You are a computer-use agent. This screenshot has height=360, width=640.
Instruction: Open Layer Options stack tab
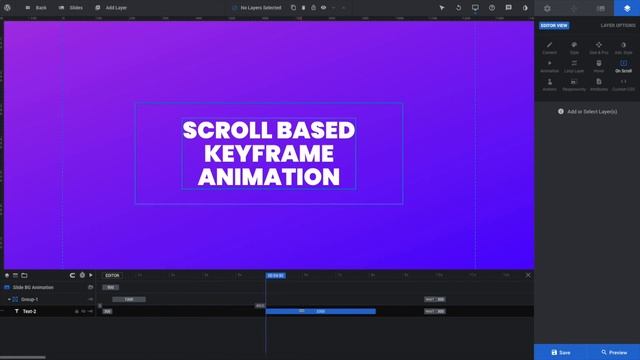pyautogui.click(x=627, y=8)
